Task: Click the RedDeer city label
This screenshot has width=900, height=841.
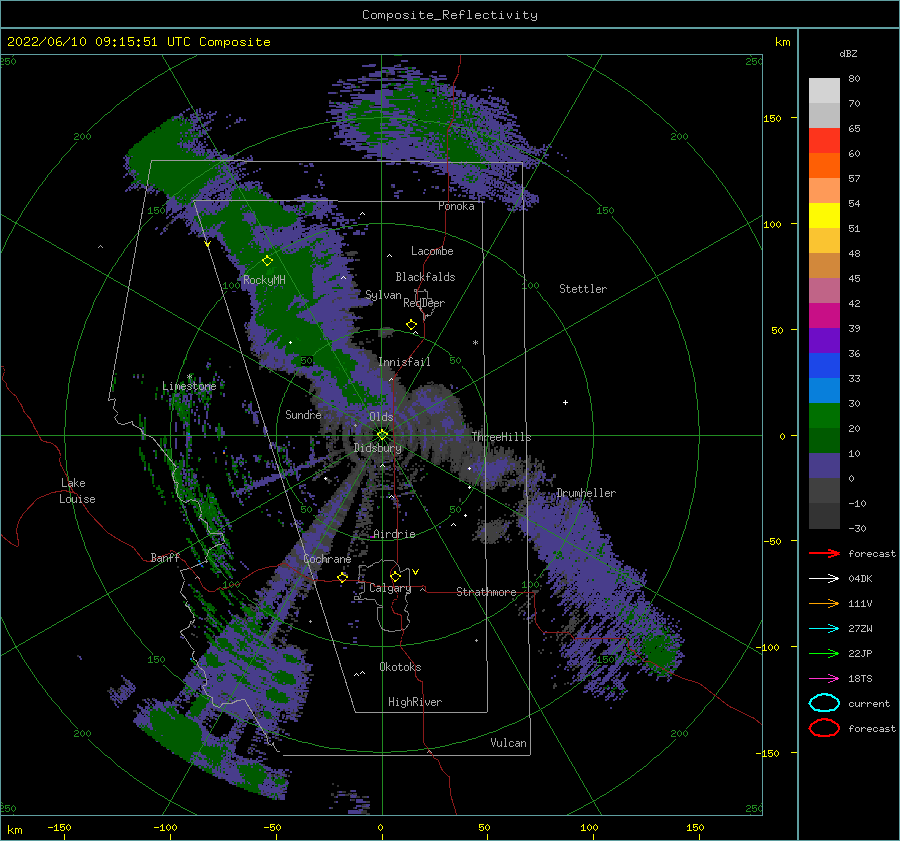Action: pyautogui.click(x=424, y=303)
